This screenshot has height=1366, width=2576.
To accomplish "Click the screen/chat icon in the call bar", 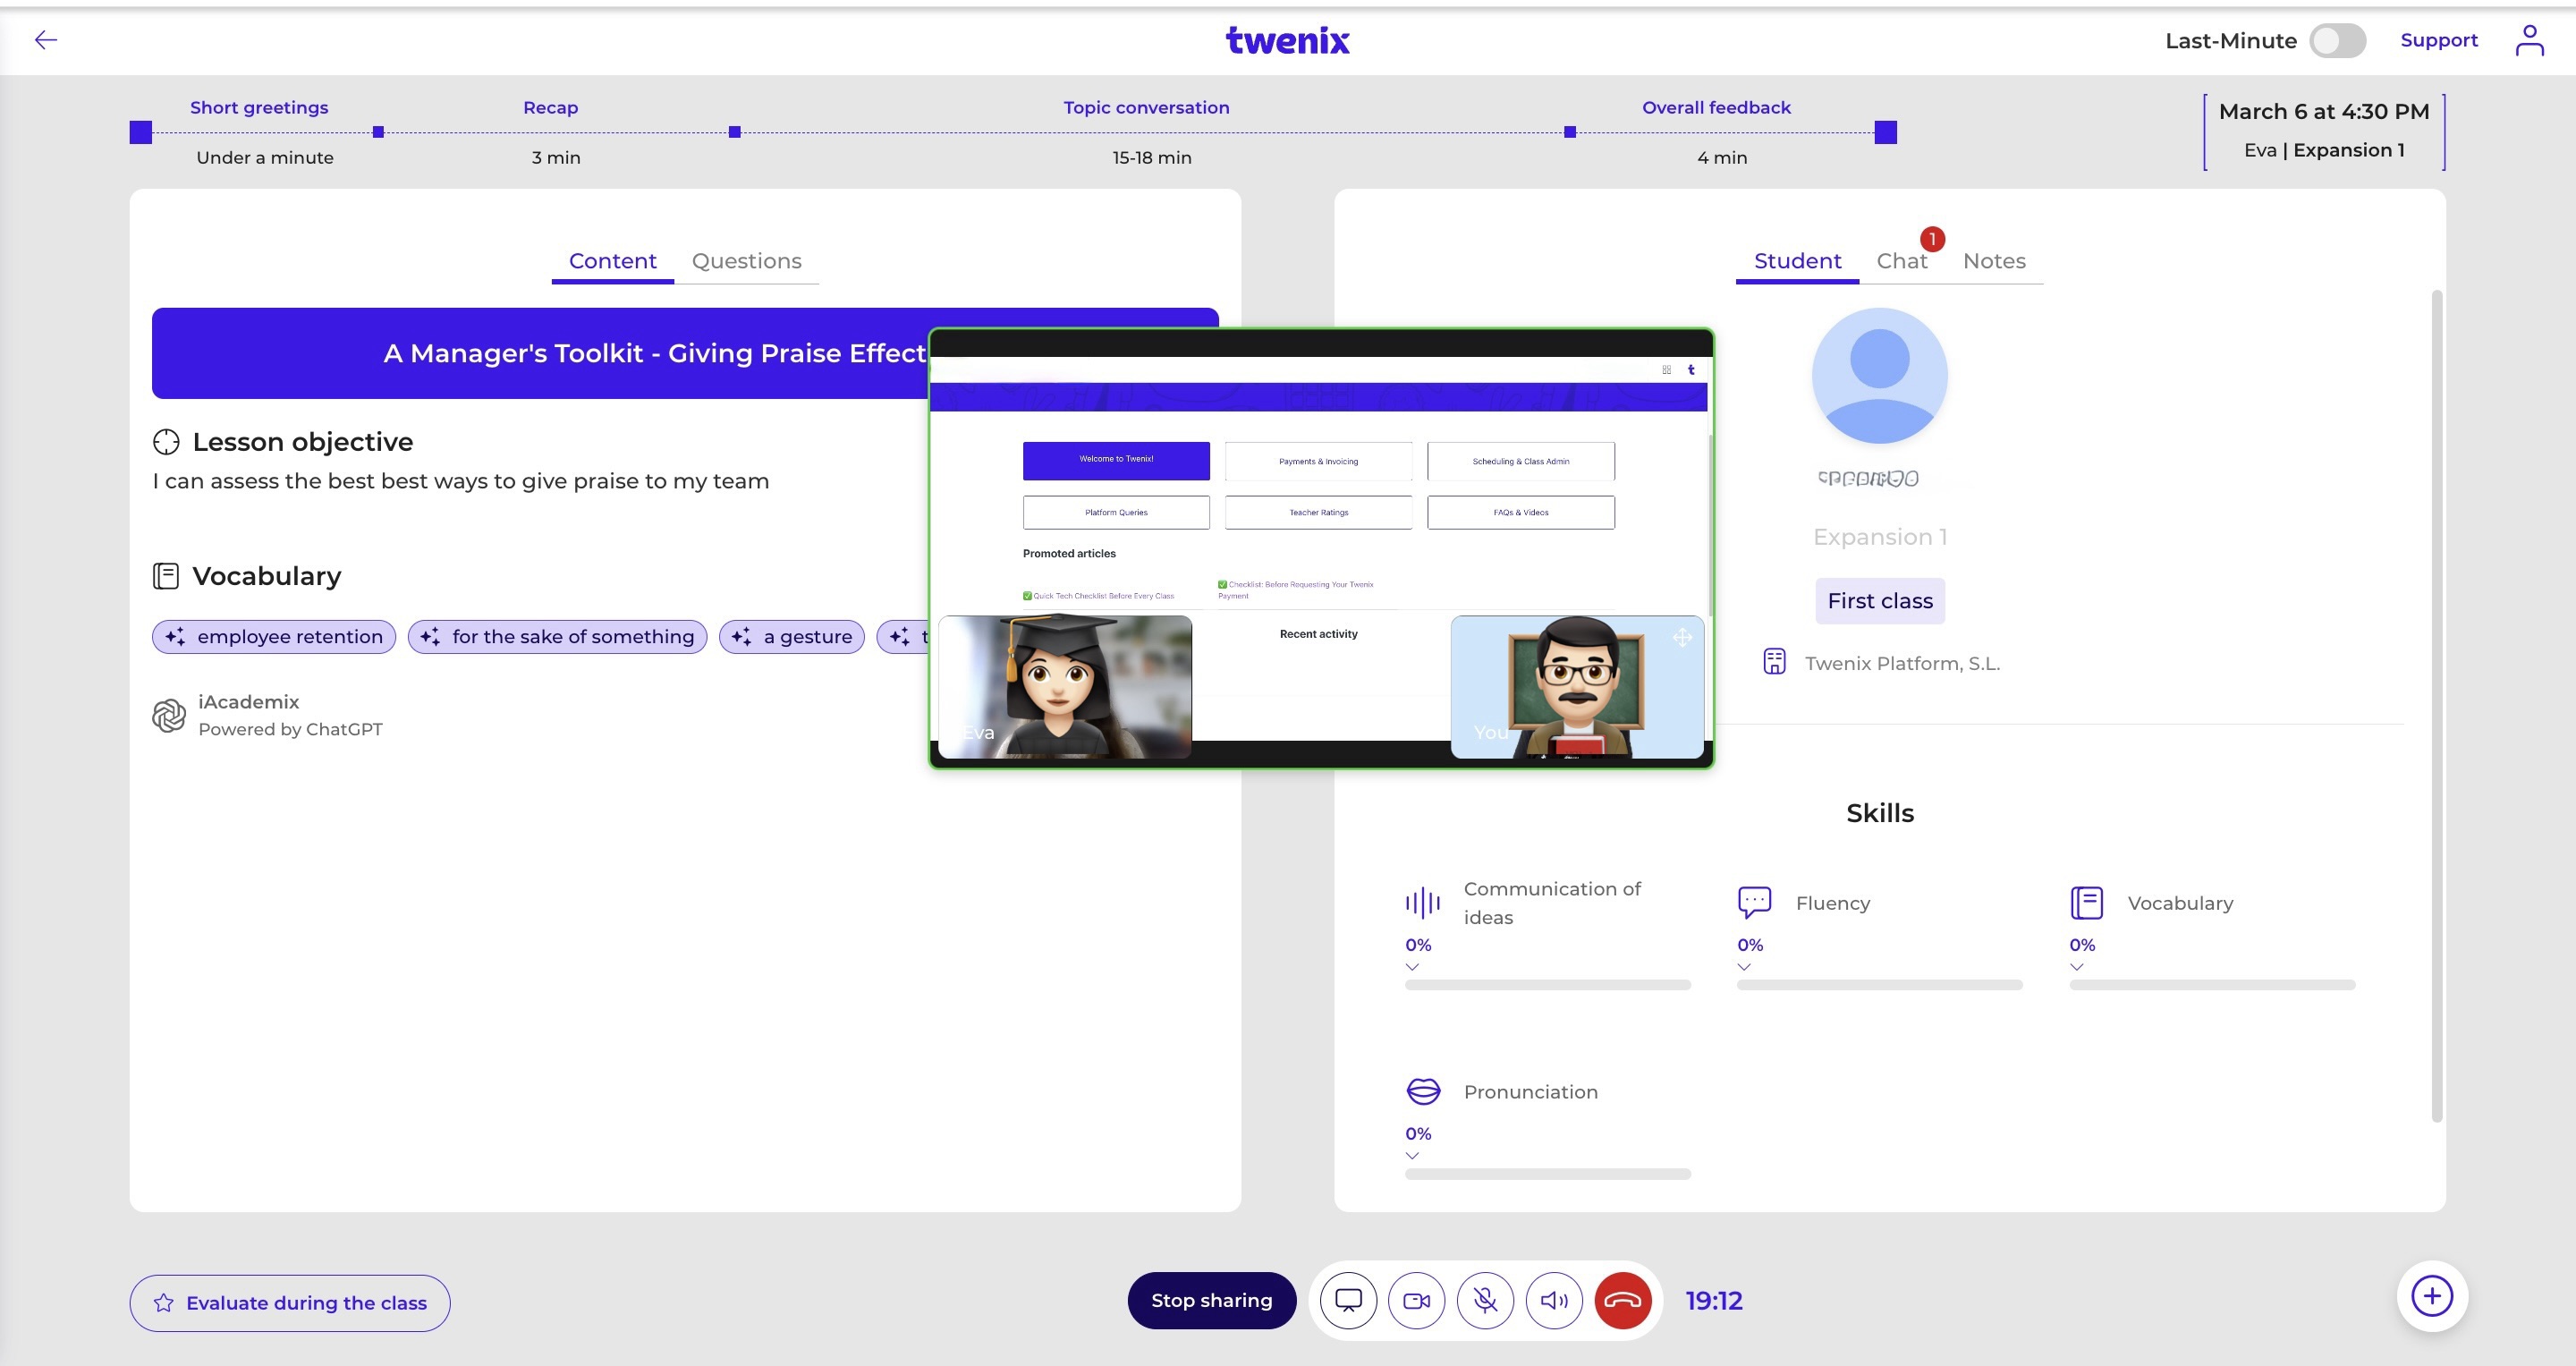I will (x=1348, y=1300).
